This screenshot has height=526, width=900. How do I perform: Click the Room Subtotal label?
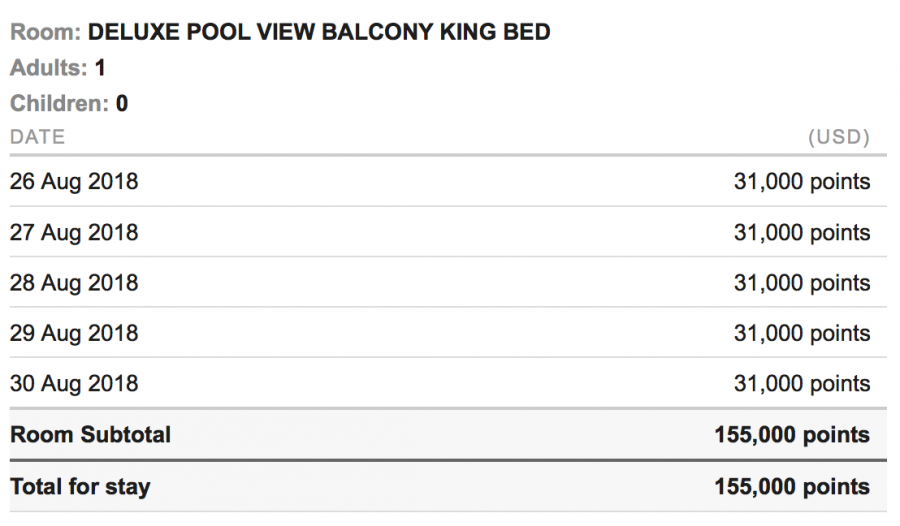pyautogui.click(x=90, y=435)
